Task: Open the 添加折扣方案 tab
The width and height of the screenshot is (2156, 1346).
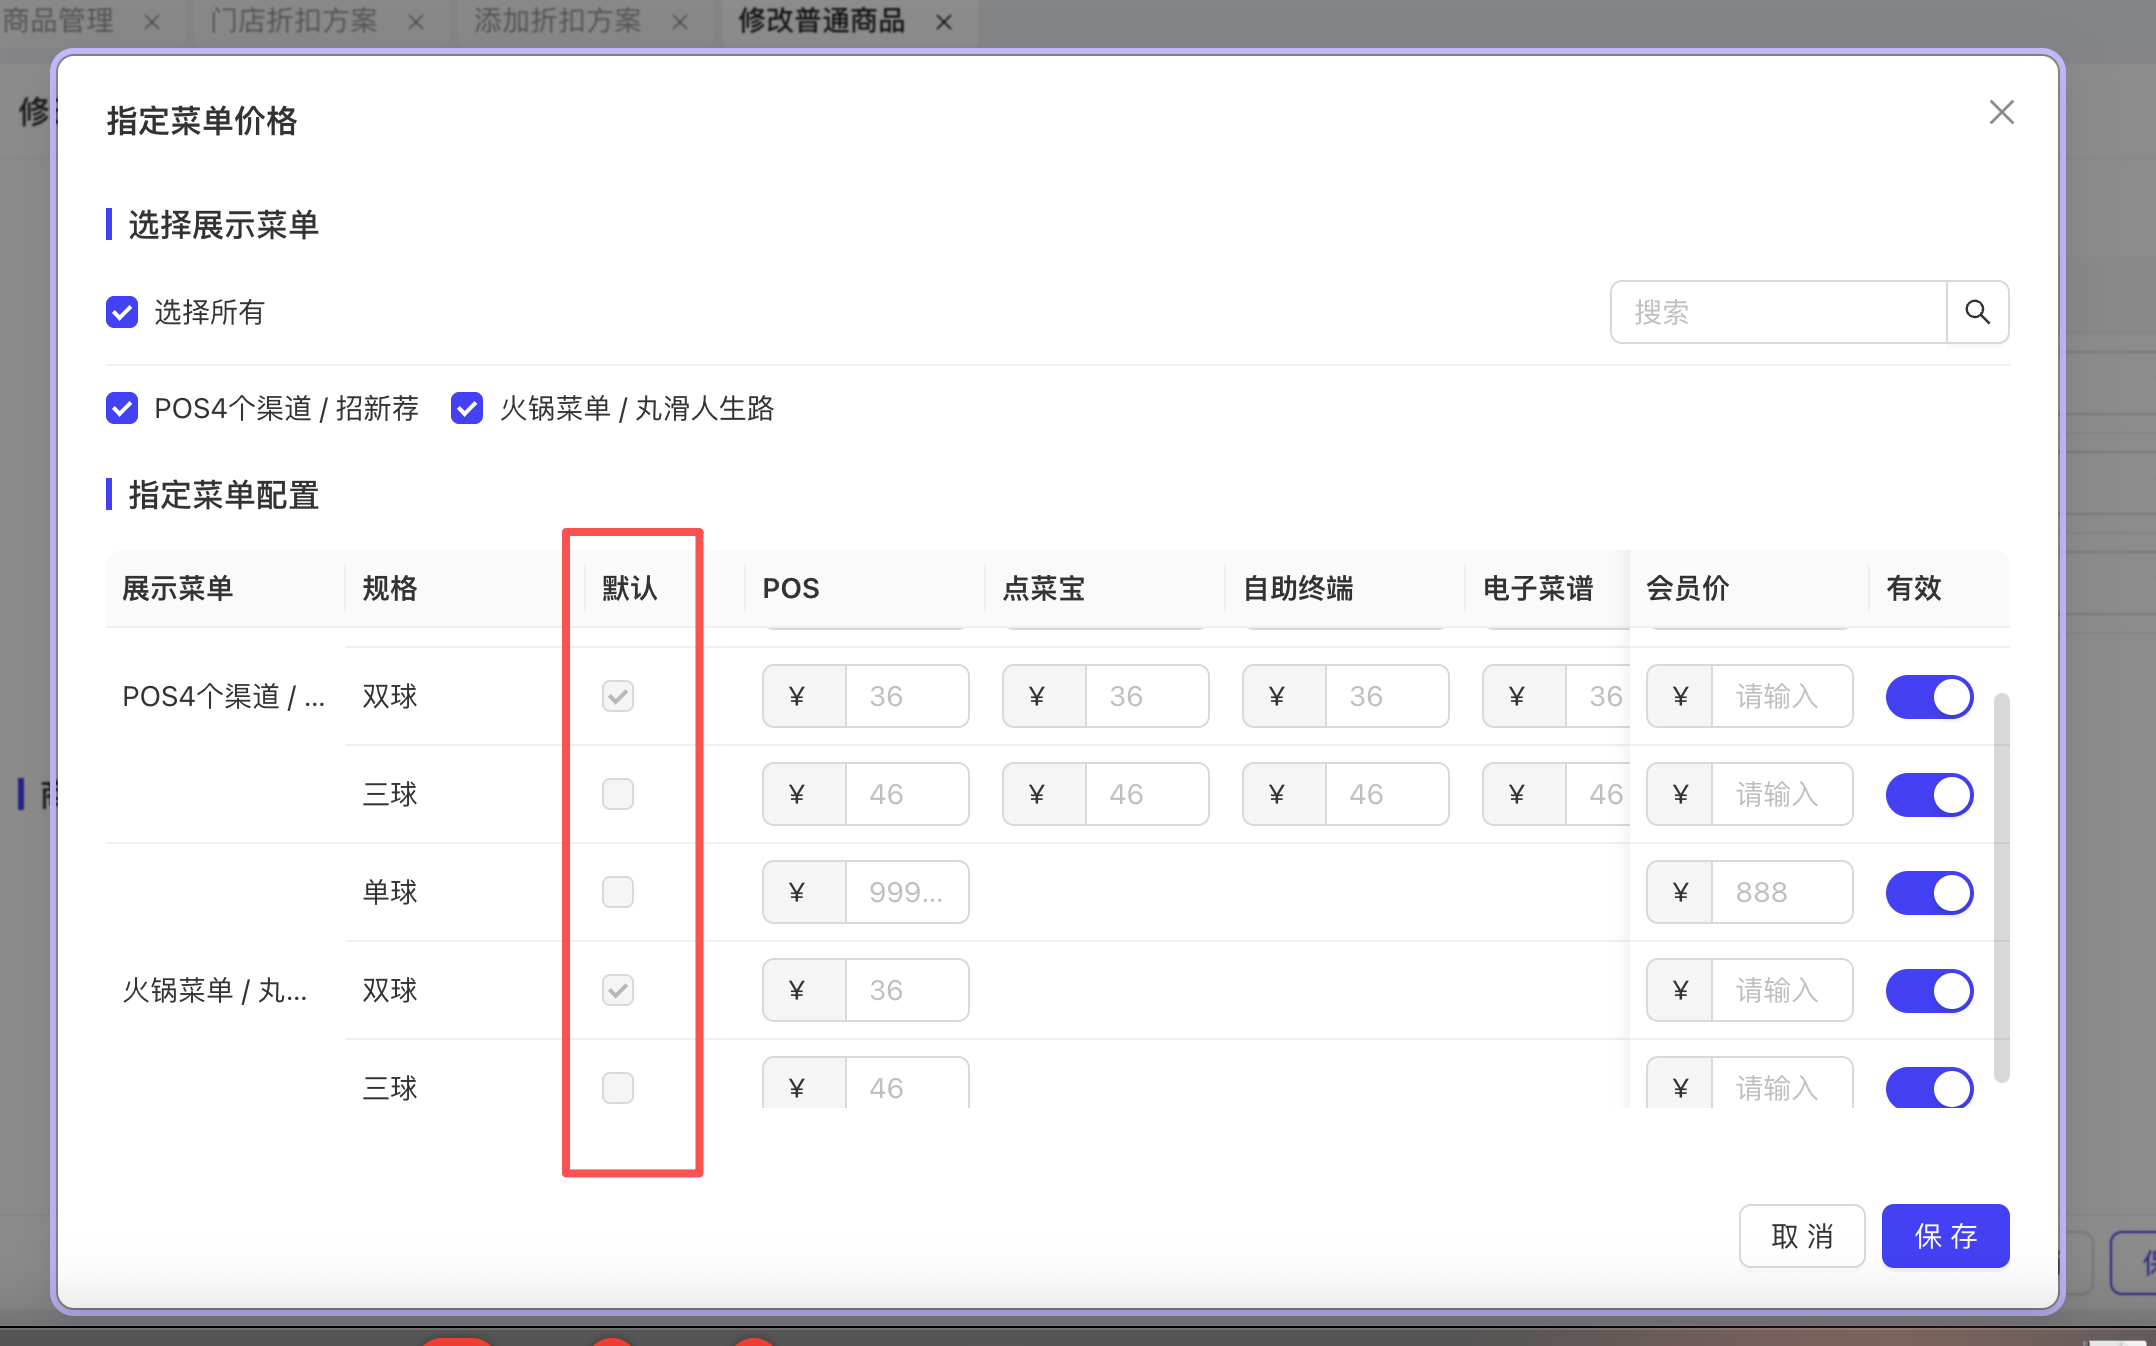Action: tap(557, 21)
